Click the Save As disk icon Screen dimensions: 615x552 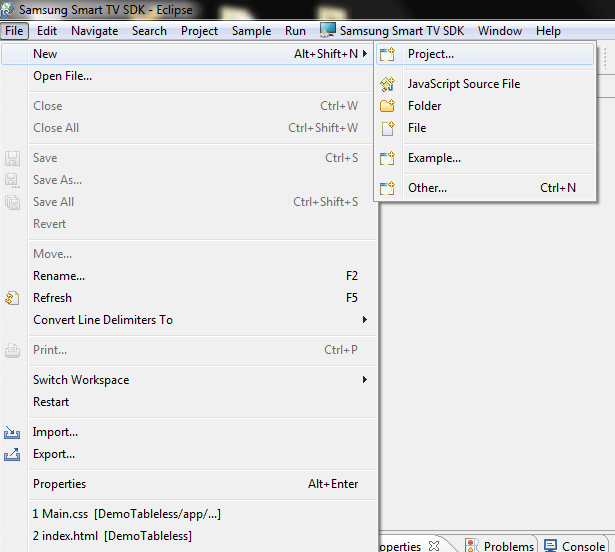click(12, 180)
